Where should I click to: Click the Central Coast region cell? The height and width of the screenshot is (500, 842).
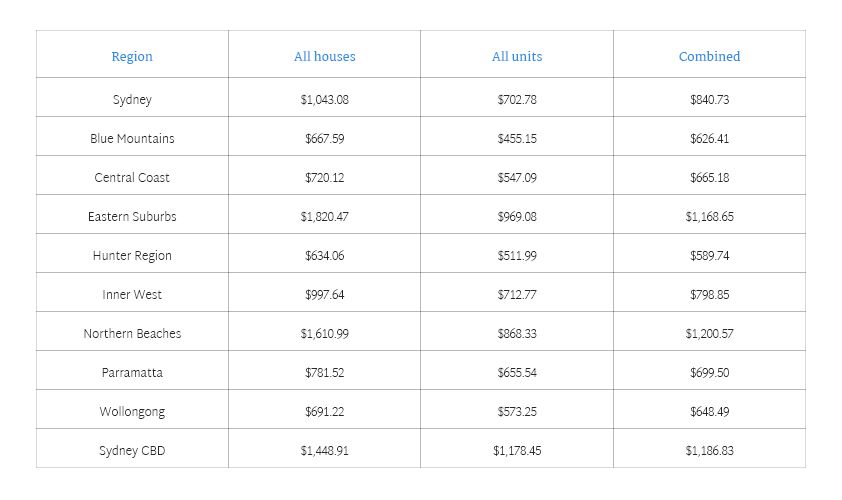(x=132, y=178)
